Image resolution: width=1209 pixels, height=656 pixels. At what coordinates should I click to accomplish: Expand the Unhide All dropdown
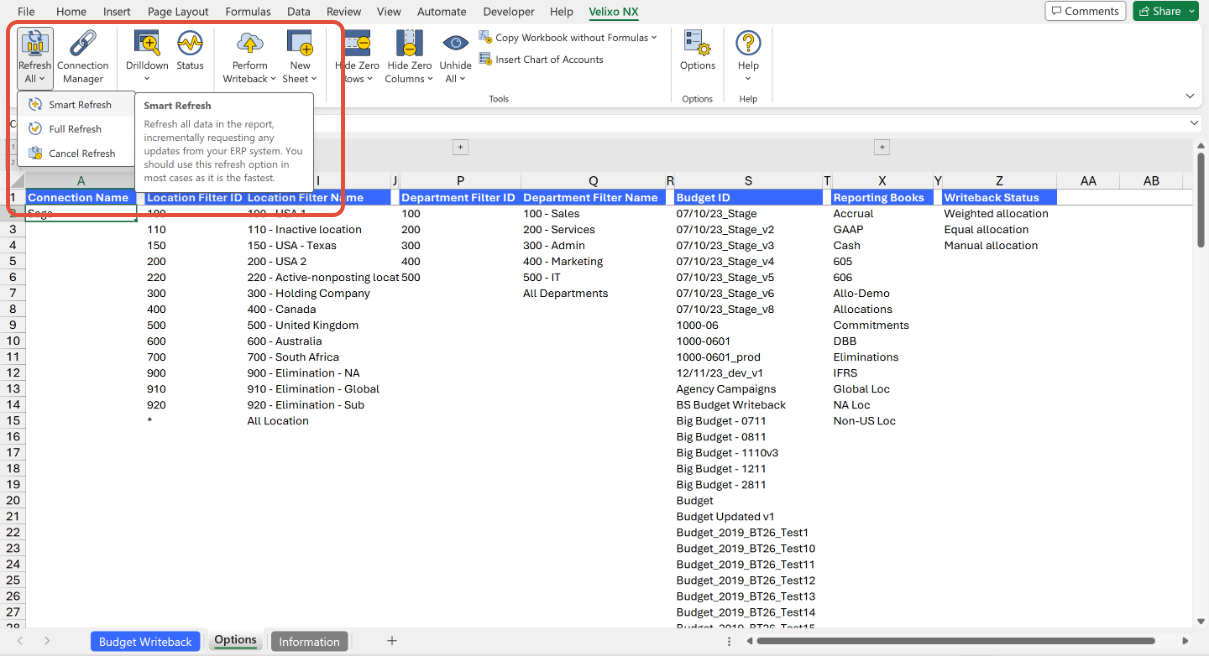coord(455,79)
